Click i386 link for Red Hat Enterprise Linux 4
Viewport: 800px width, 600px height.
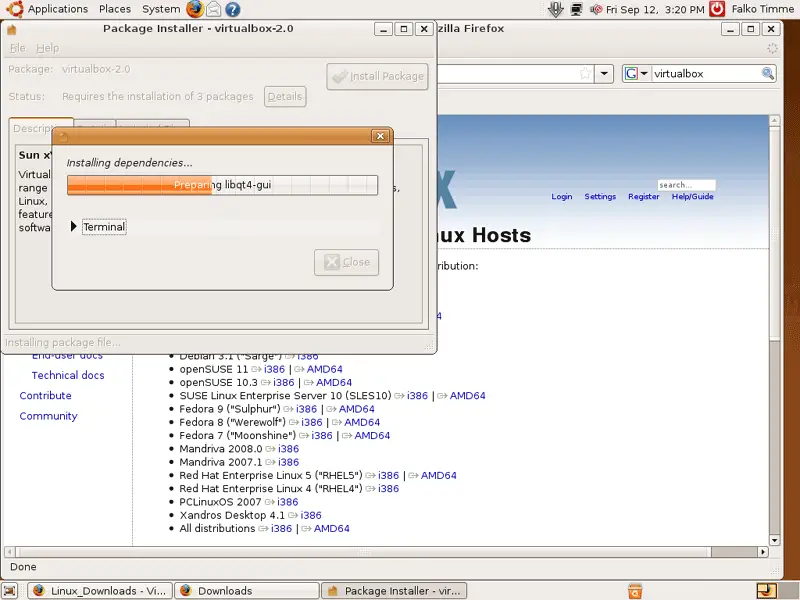point(388,489)
